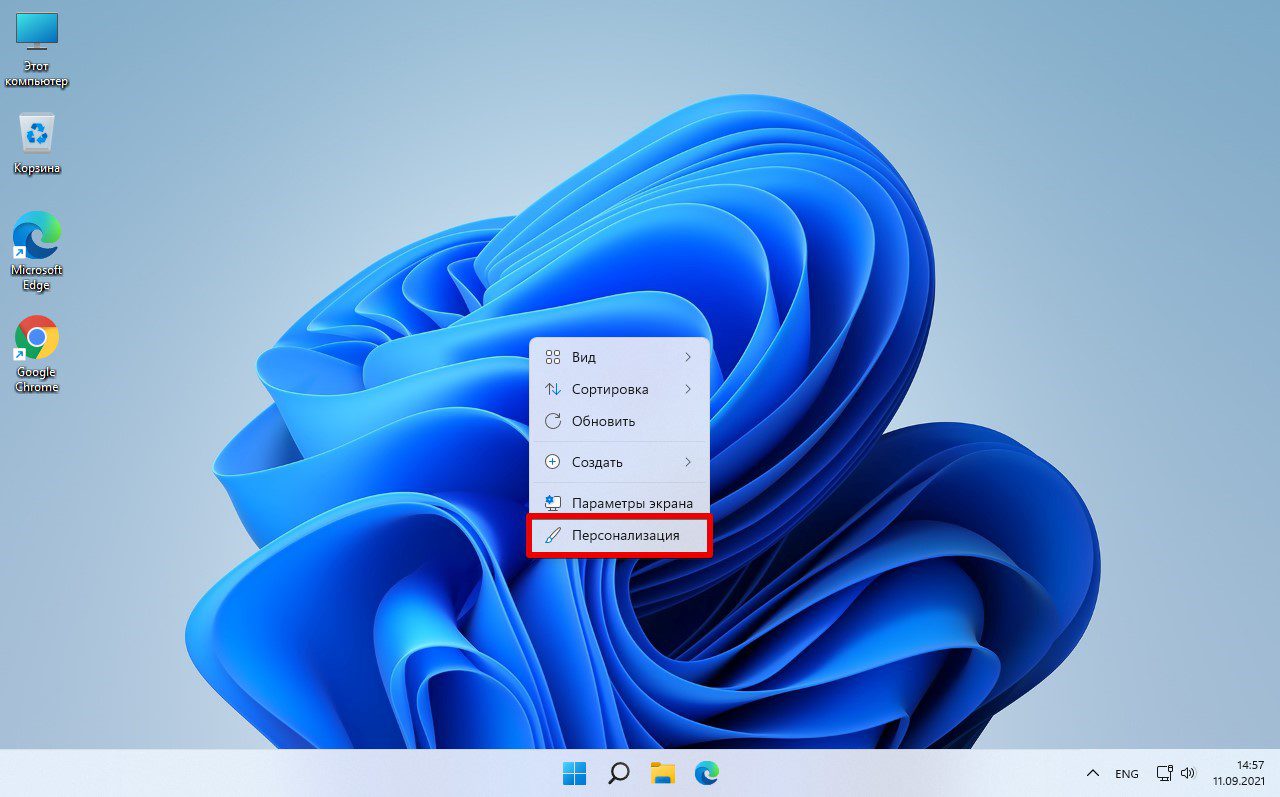Image resolution: width=1280 pixels, height=797 pixels.
Task: Click the refresh icon beside Обновить
Action: pos(552,421)
